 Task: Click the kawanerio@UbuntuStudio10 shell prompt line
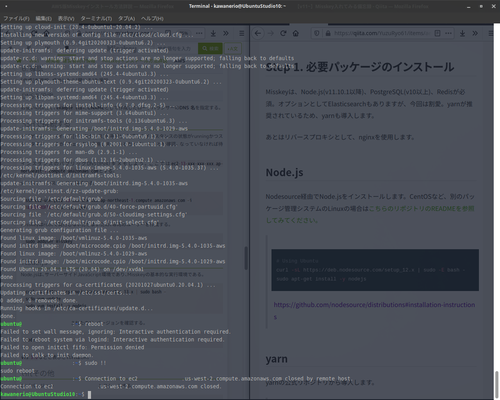pyautogui.click(x=46, y=394)
